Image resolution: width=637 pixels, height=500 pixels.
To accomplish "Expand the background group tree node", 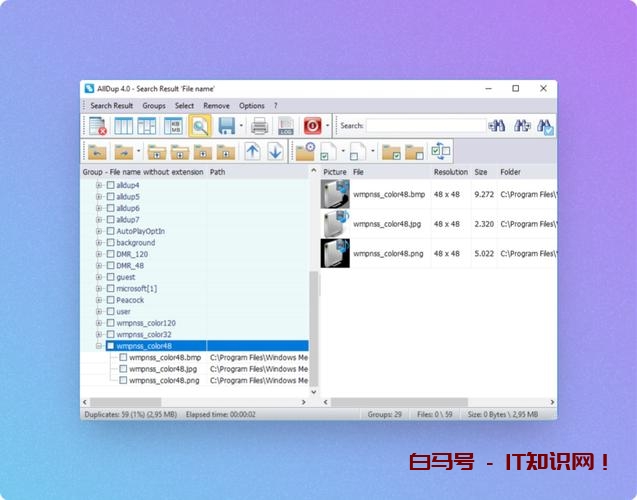I will pyautogui.click(x=99, y=243).
